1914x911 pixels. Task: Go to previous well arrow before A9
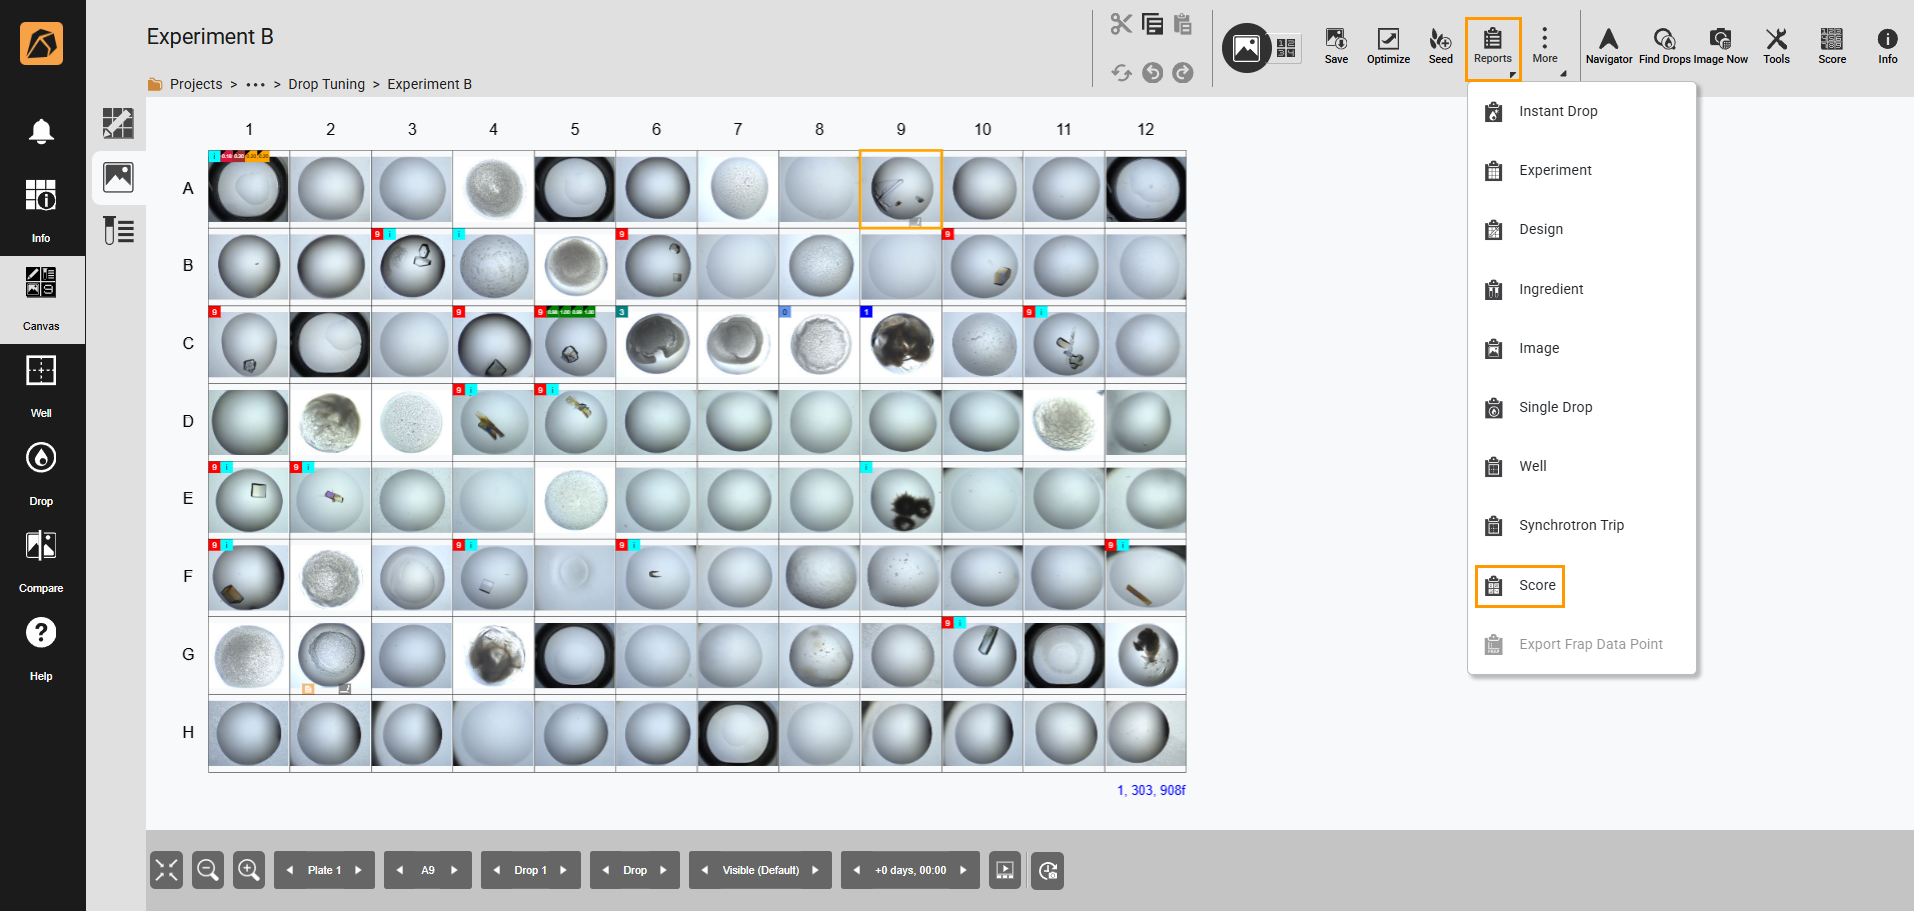click(400, 870)
